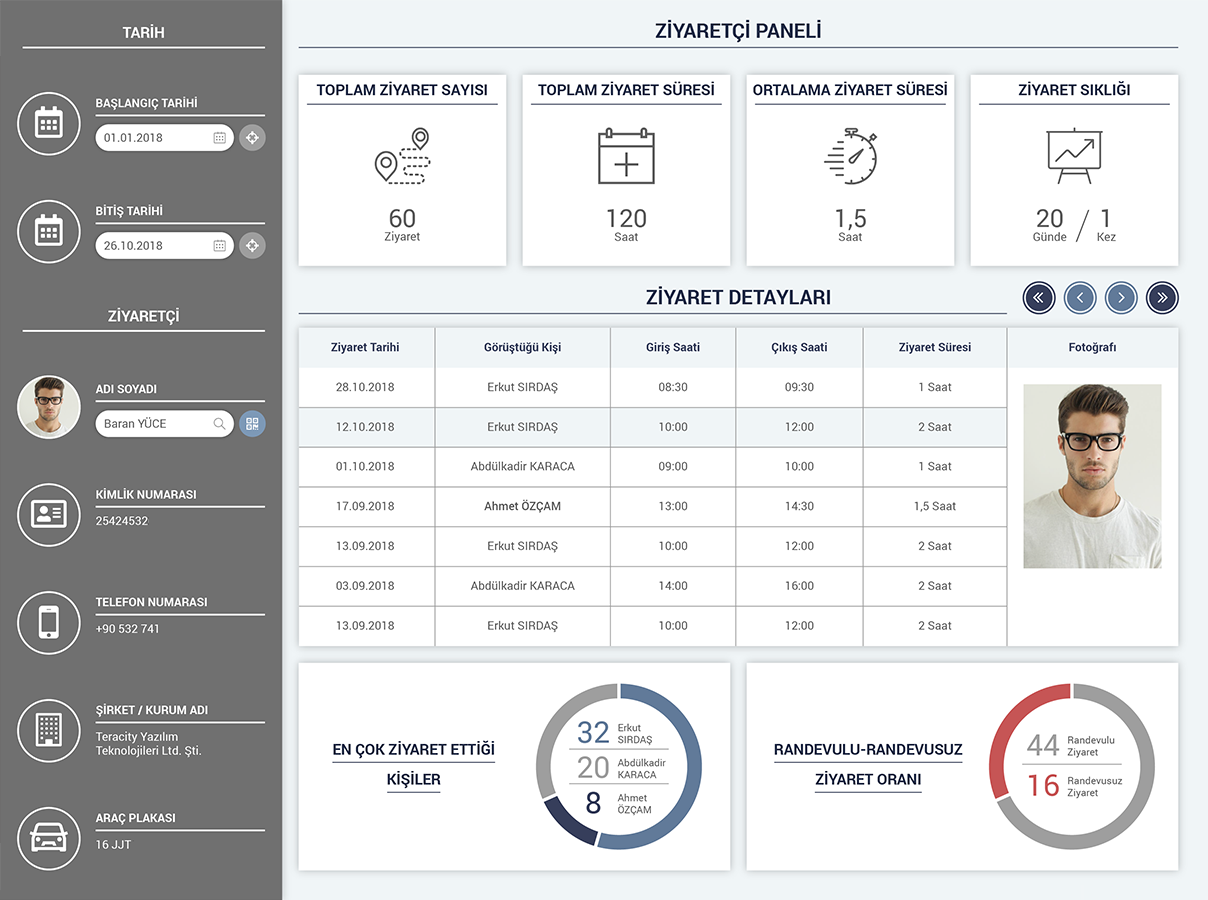
Task: Click the search magnifier in the name field
Action: pos(219,424)
